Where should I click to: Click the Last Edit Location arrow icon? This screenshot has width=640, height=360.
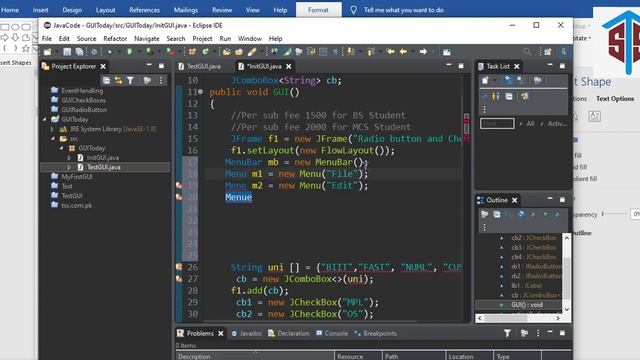(x=391, y=52)
